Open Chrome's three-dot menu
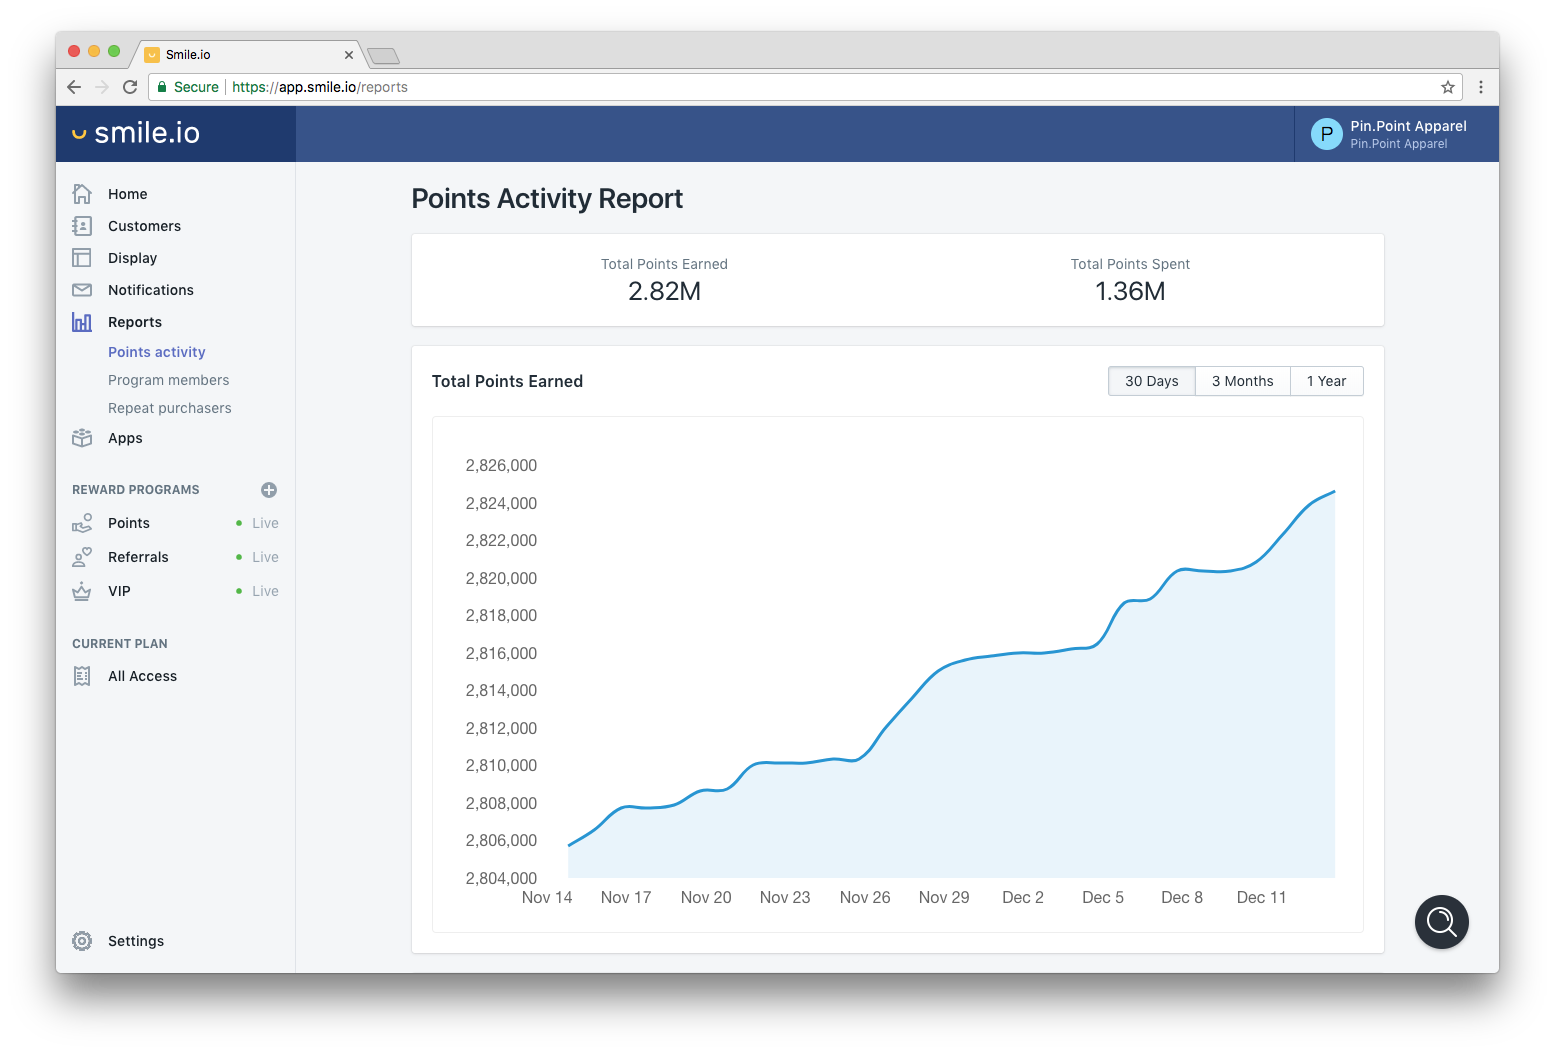 pyautogui.click(x=1481, y=87)
